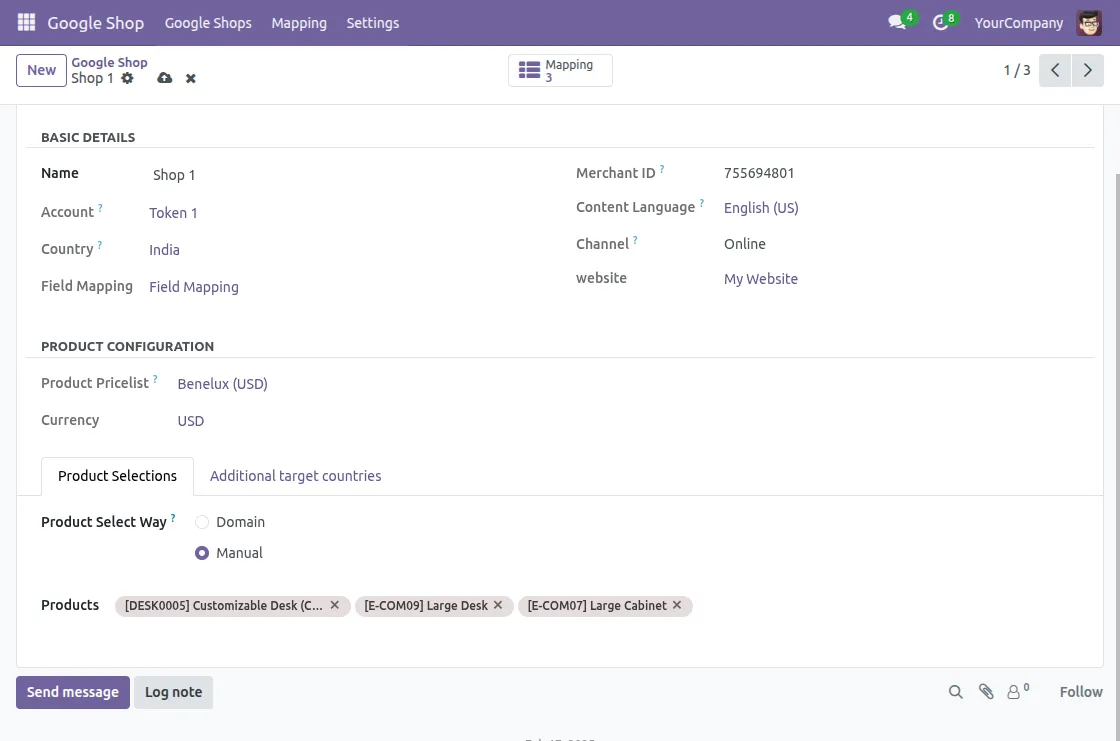Show help tooltip for Product Select Way
1120x741 pixels.
pyautogui.click(x=173, y=518)
